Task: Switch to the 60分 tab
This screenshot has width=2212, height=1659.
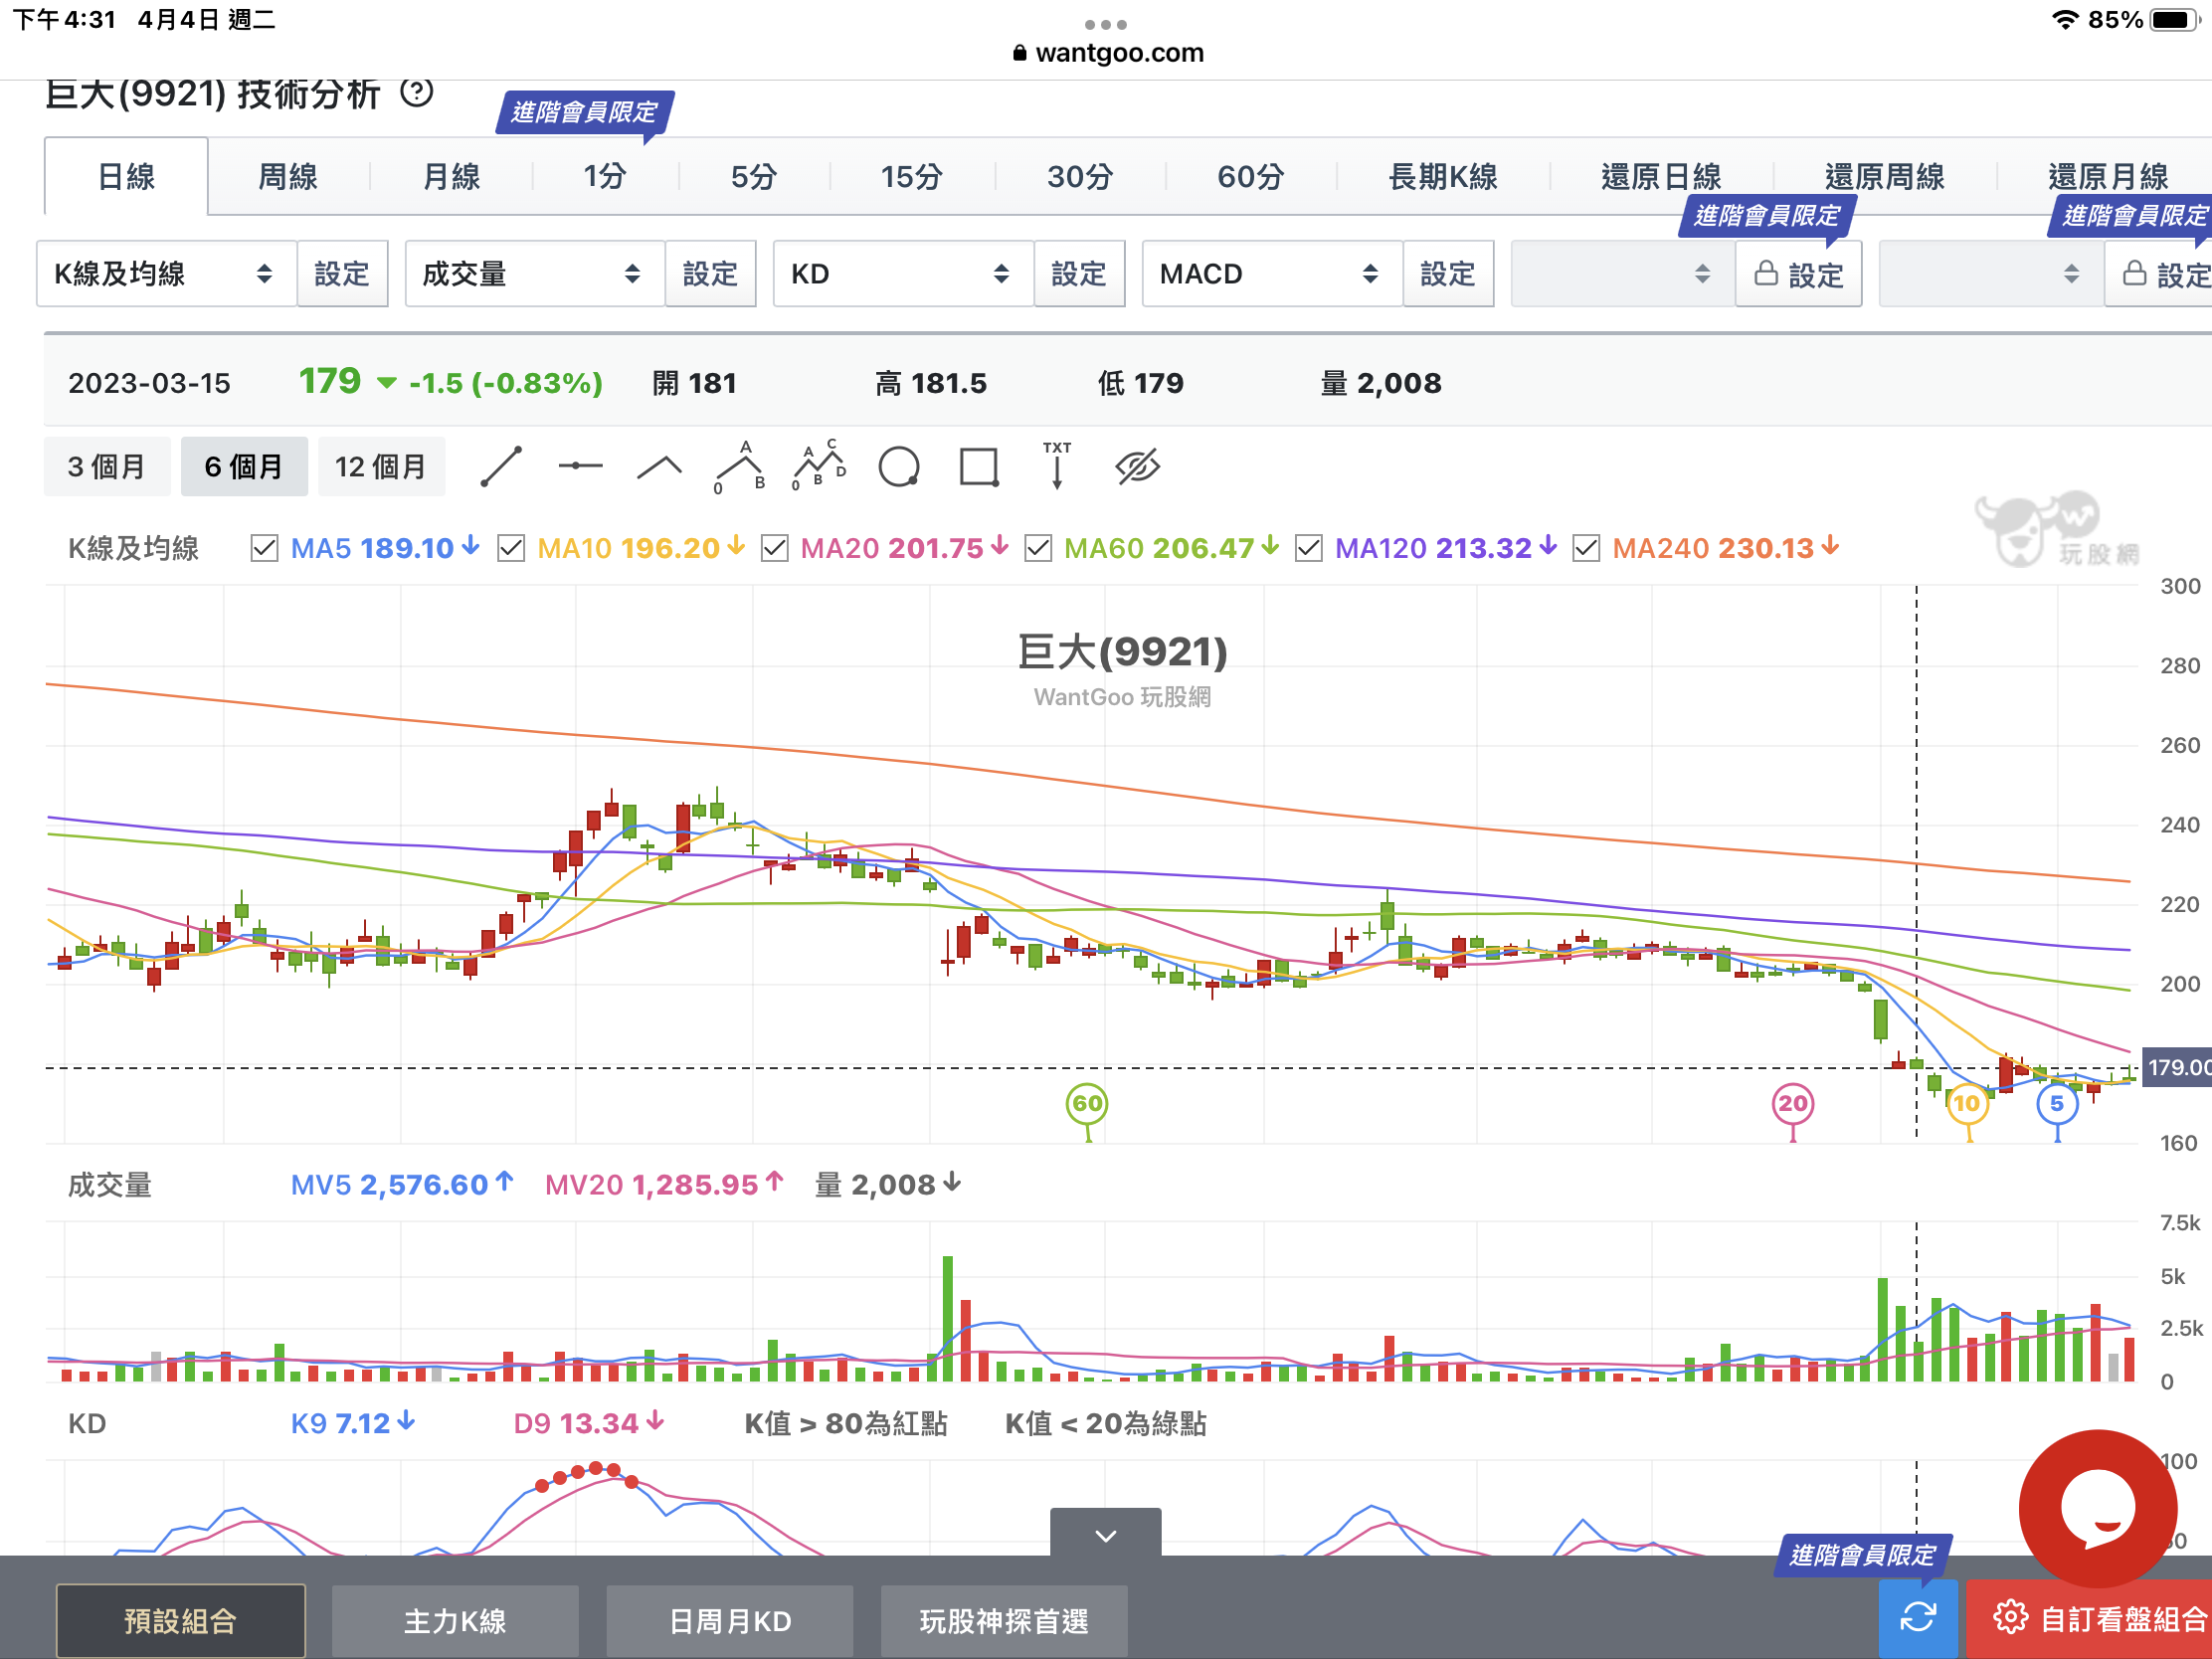Action: (x=1250, y=178)
